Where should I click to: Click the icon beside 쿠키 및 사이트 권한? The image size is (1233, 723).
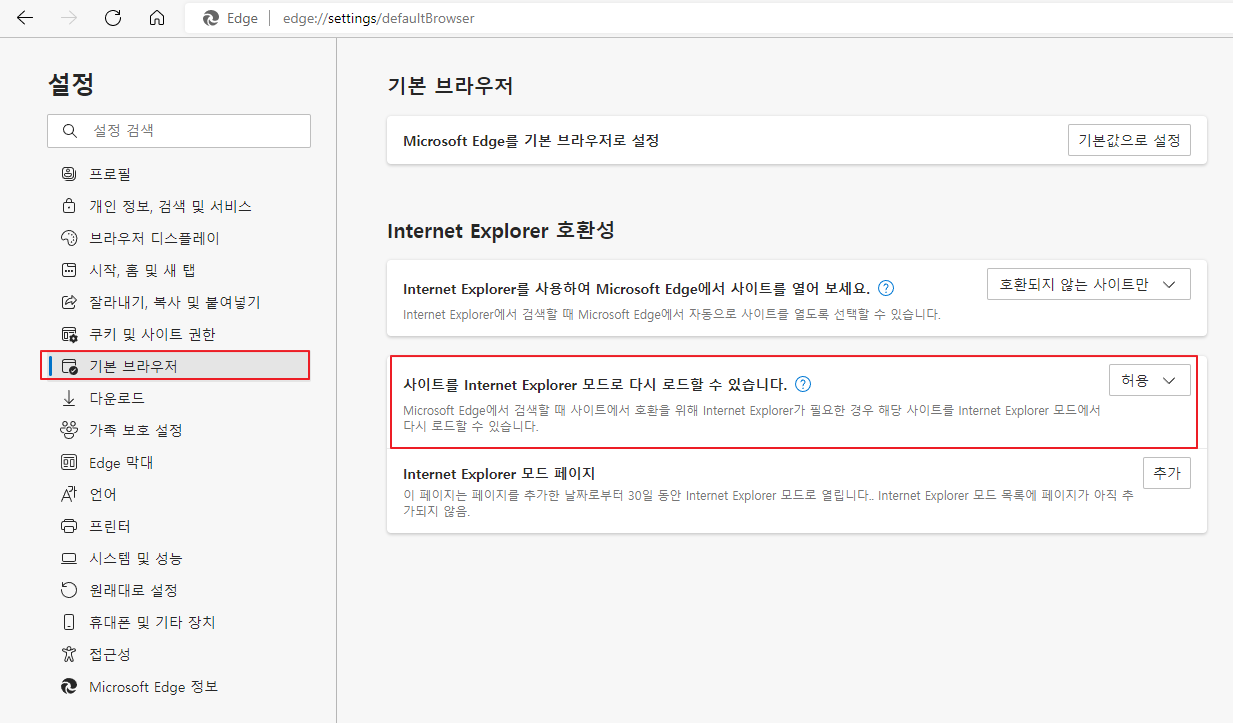pyautogui.click(x=69, y=334)
